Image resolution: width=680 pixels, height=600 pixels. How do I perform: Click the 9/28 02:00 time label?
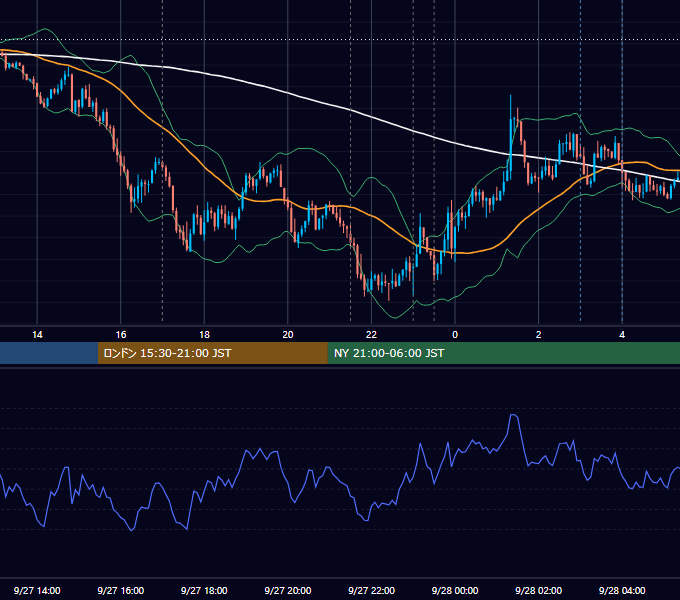[x=538, y=590]
